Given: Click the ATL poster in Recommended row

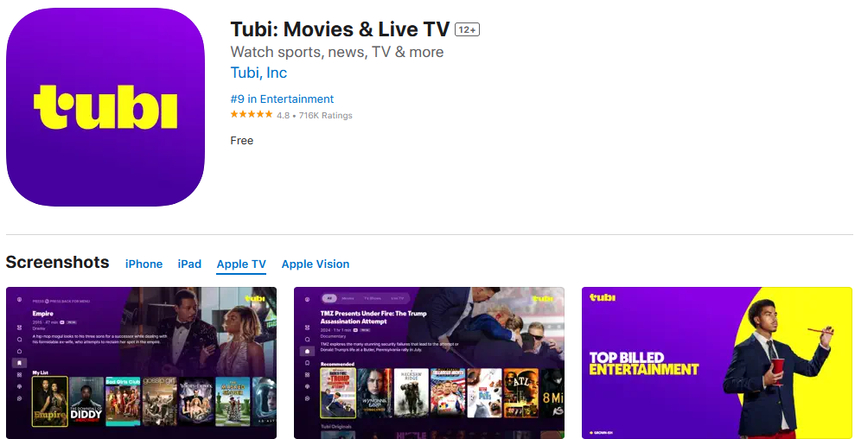Looking at the screenshot, I should click(521, 393).
